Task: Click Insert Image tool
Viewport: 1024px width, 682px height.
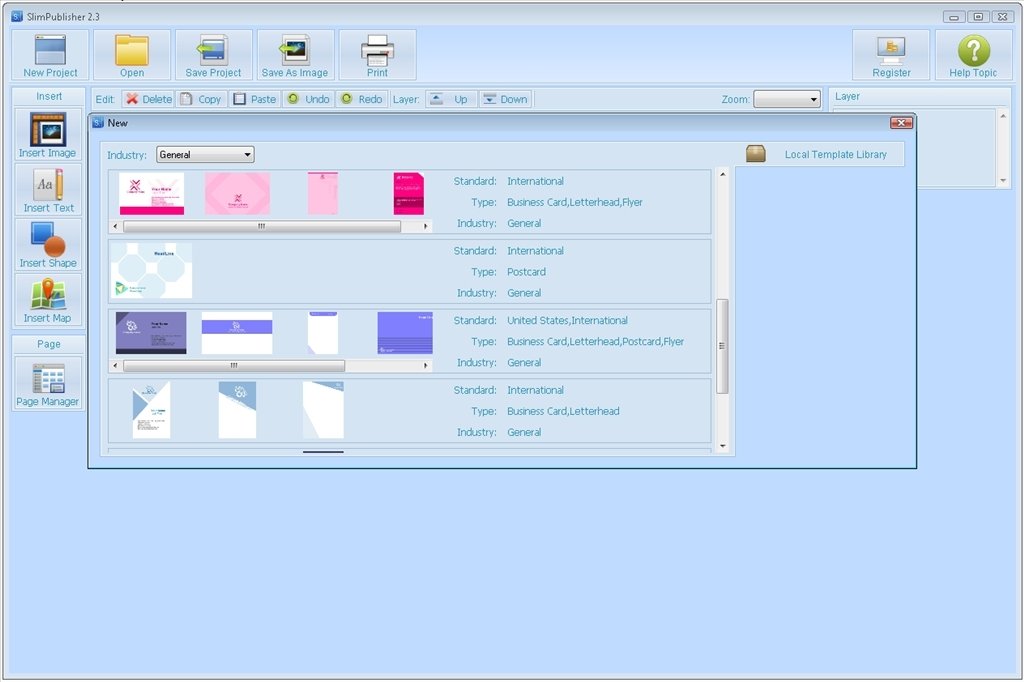Action: [x=48, y=135]
